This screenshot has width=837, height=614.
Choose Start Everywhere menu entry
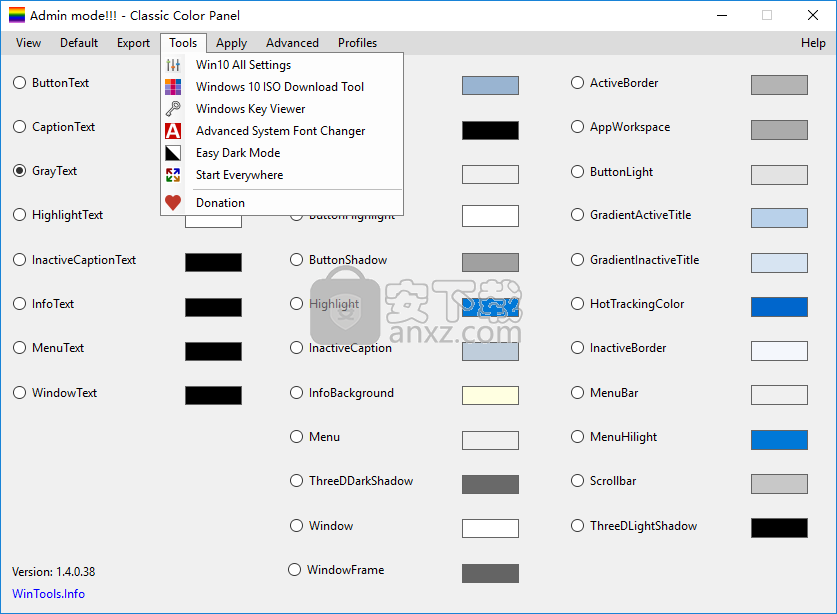282,175
